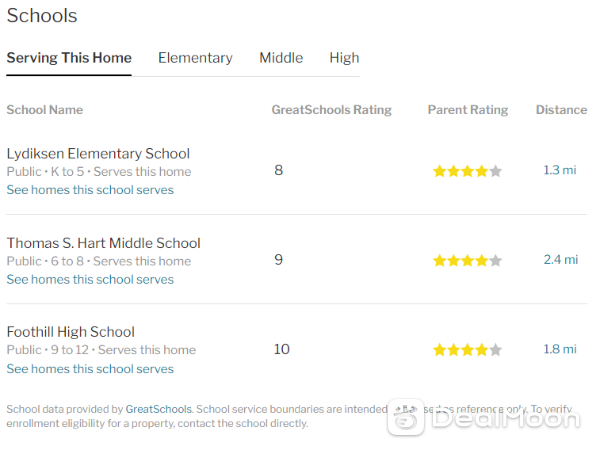The width and height of the screenshot is (600, 450).
Task: Click Thomas S. Hart parent rating stars
Action: [x=467, y=261]
